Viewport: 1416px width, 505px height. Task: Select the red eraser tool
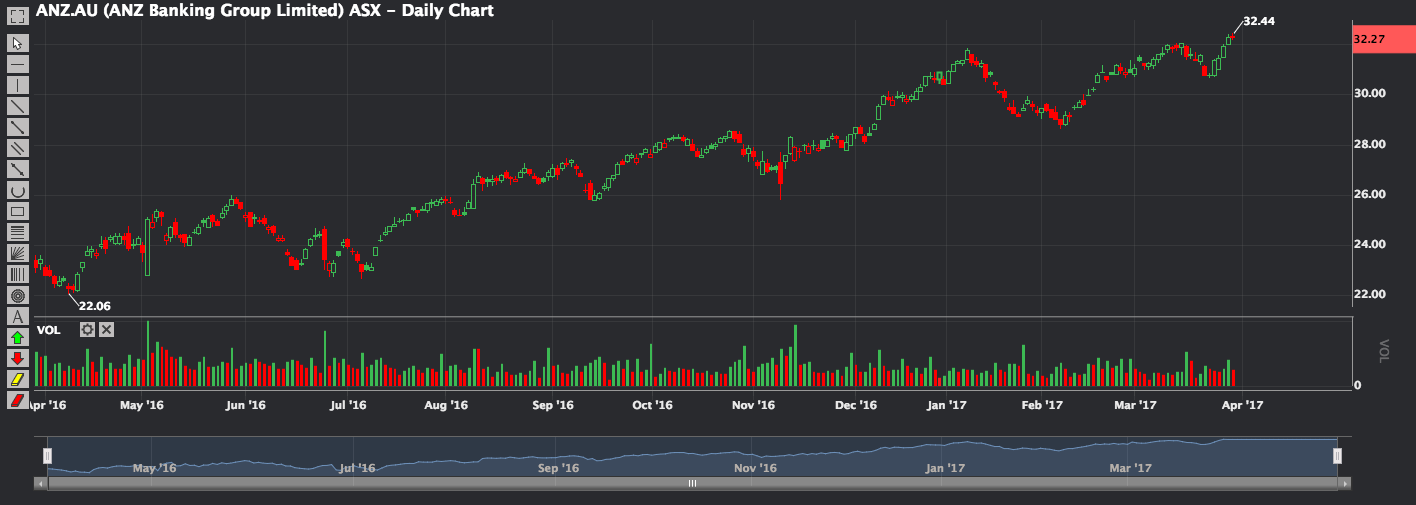[x=17, y=400]
